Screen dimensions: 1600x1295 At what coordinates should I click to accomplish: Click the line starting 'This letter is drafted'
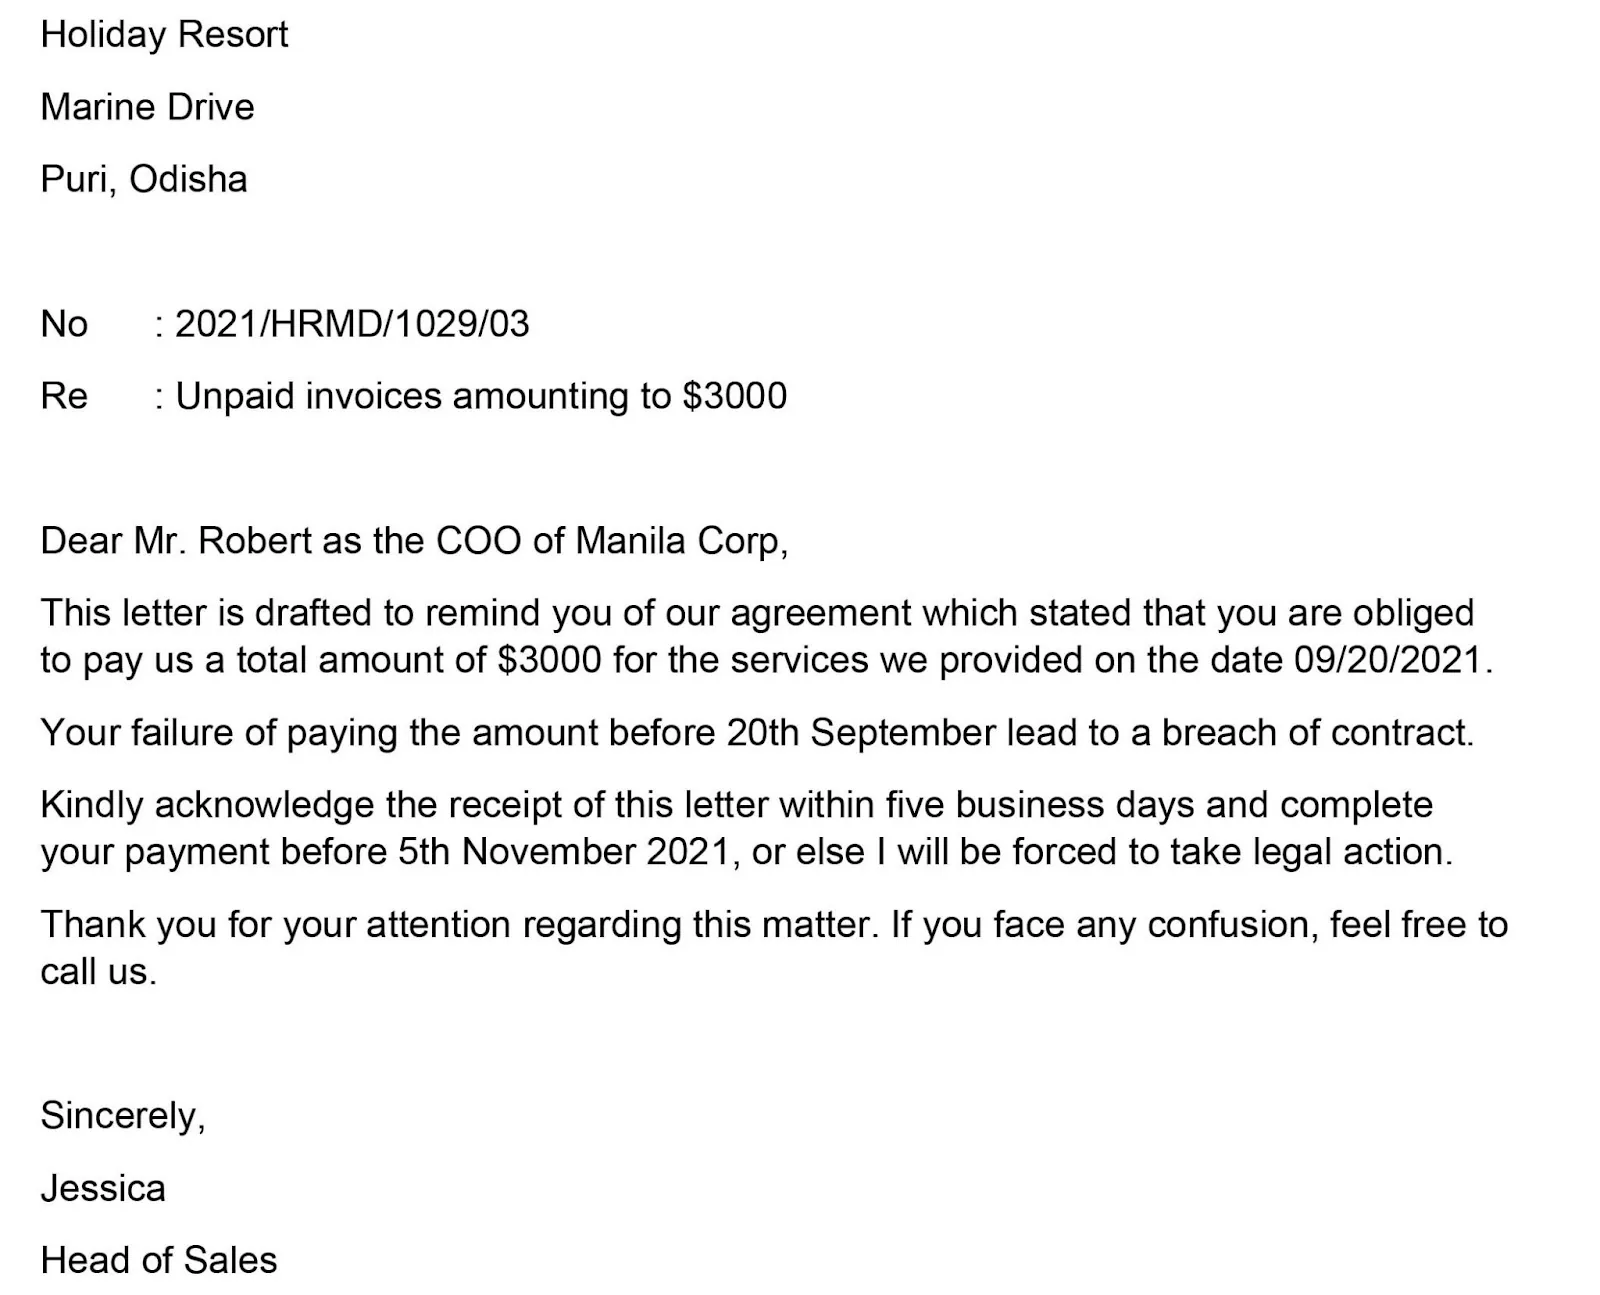click(x=757, y=613)
